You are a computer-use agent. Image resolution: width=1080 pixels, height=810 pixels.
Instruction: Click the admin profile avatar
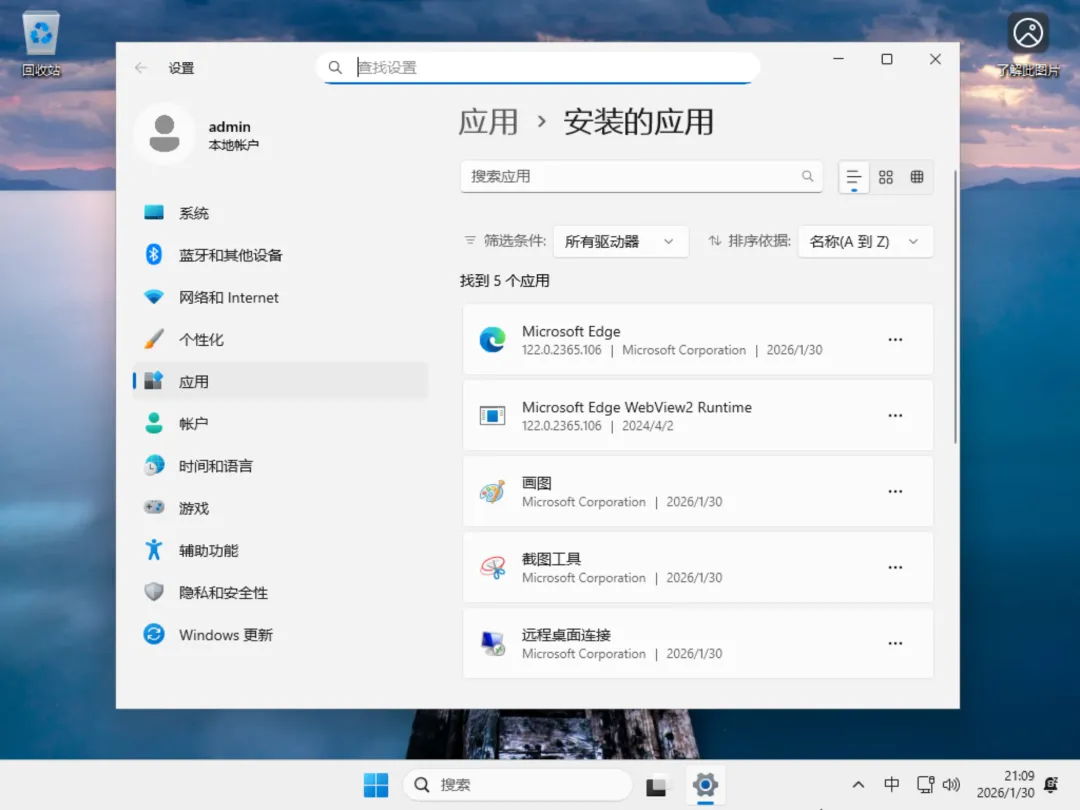pos(165,134)
